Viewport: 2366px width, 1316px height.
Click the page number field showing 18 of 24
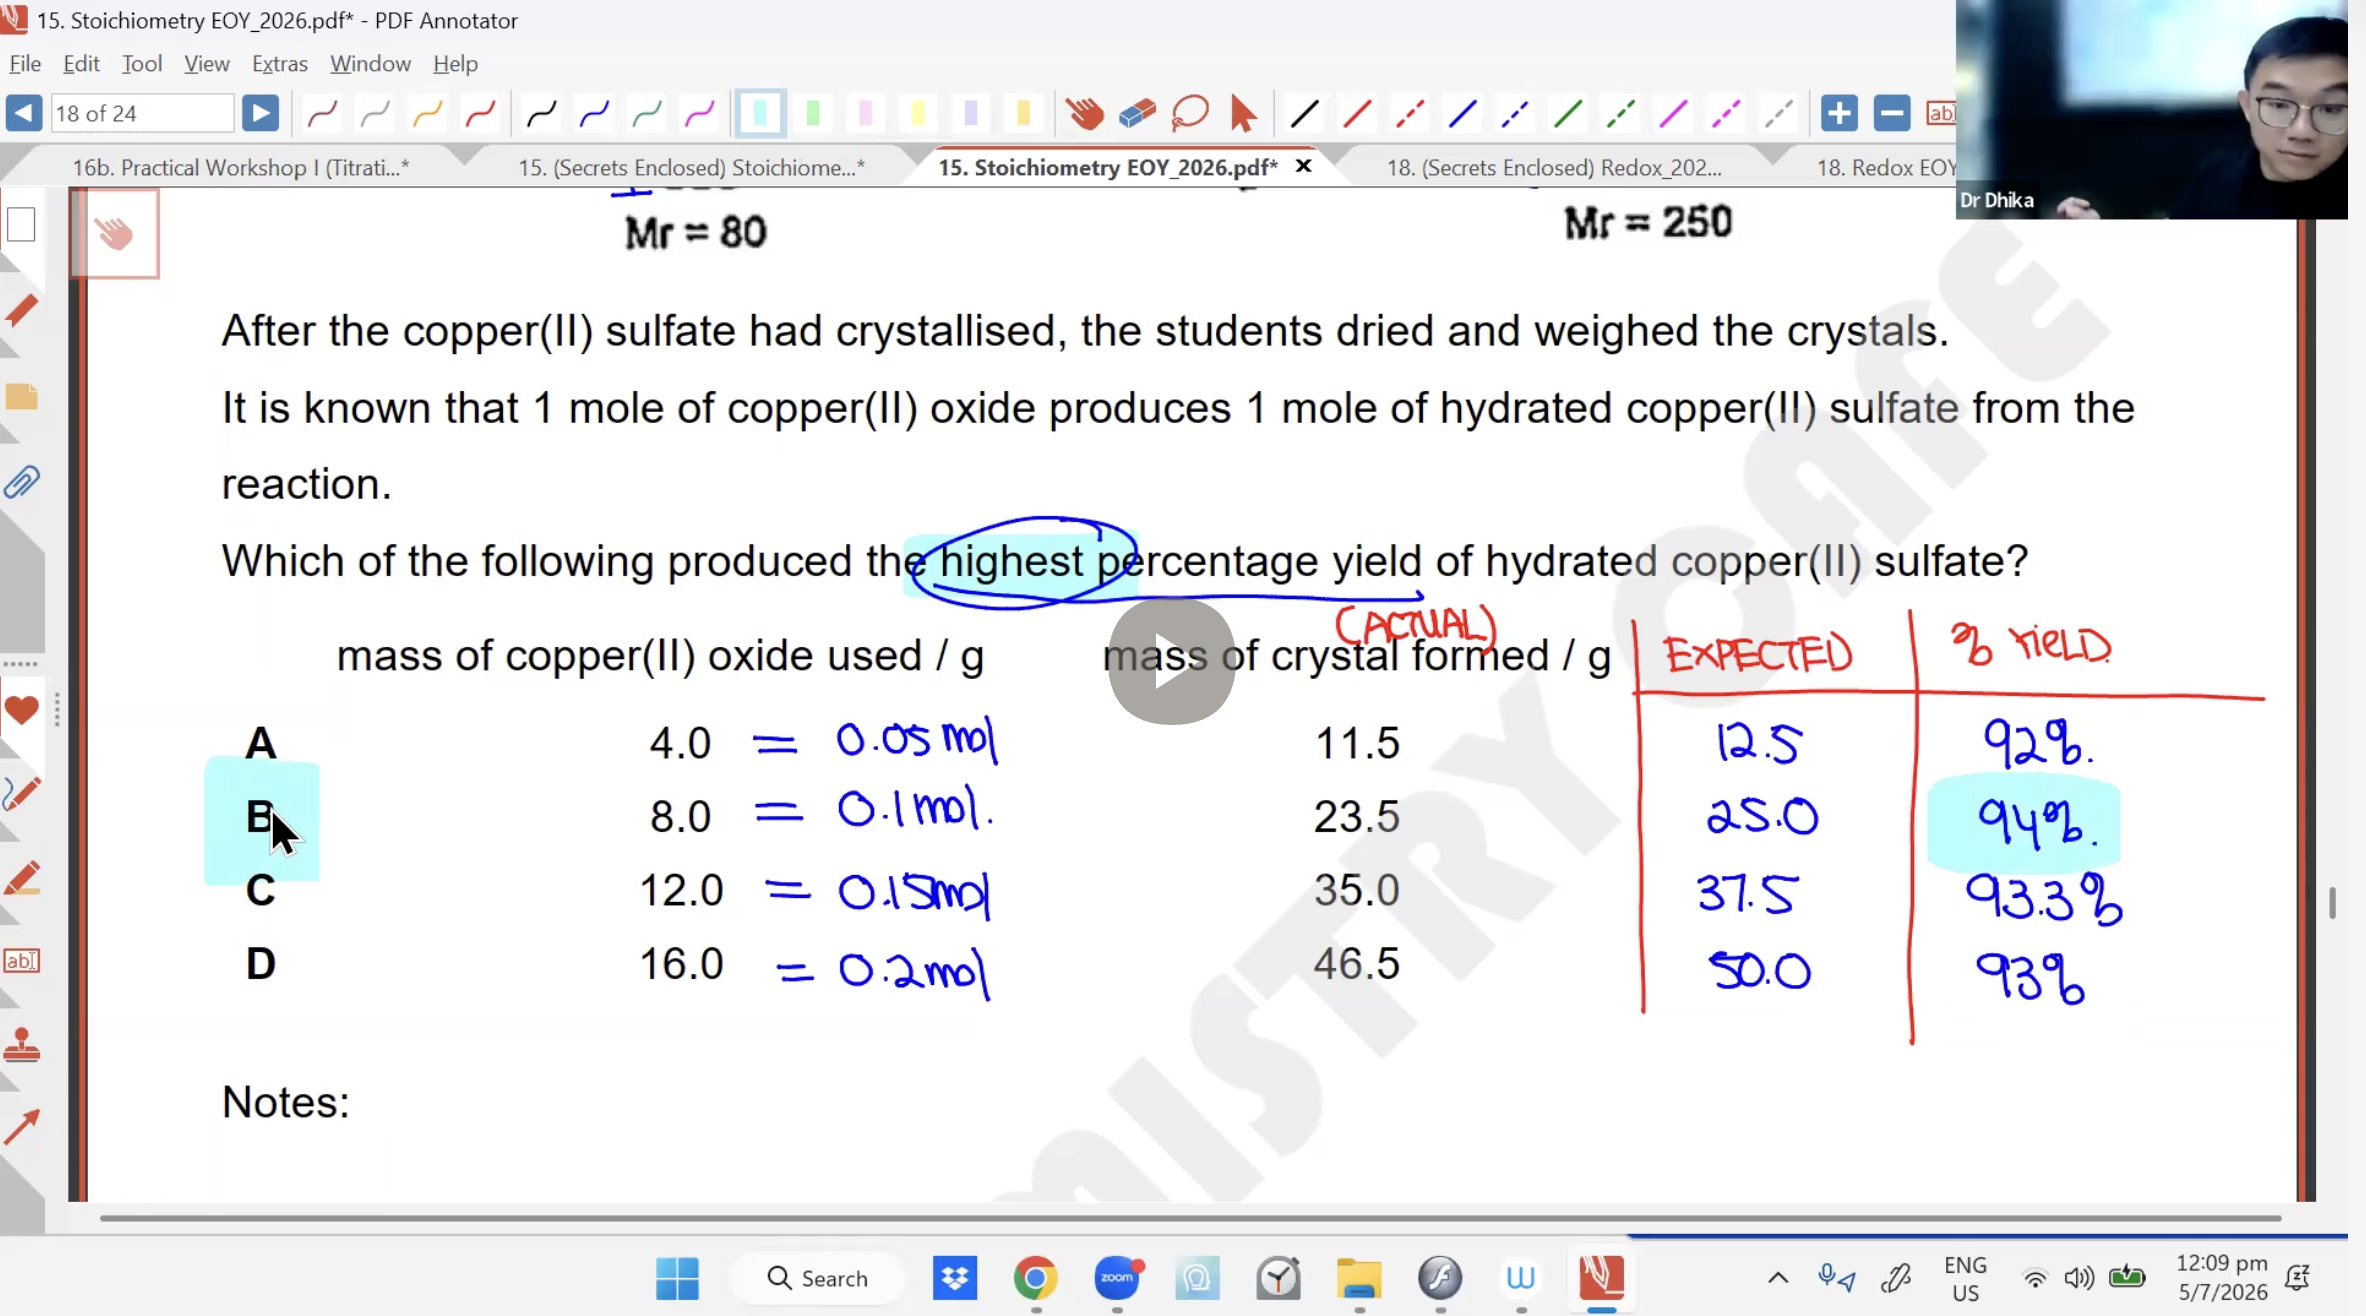coord(142,113)
